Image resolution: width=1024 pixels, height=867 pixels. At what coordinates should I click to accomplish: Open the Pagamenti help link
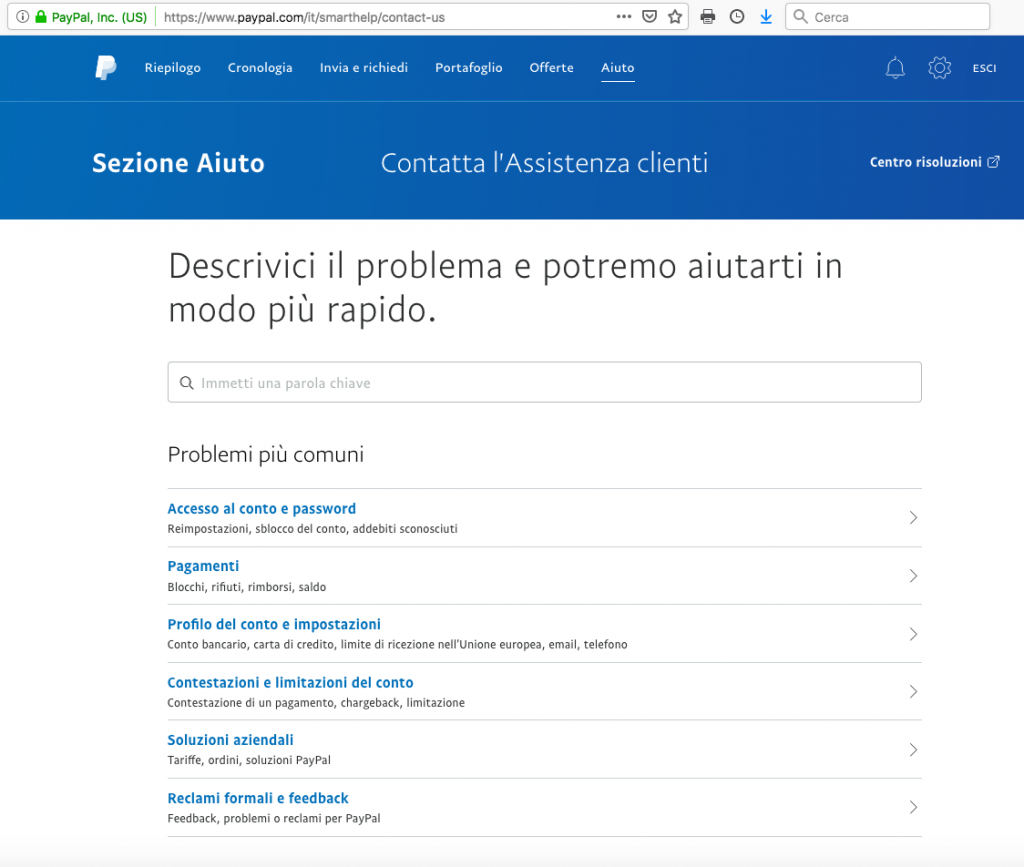pyautogui.click(x=203, y=566)
